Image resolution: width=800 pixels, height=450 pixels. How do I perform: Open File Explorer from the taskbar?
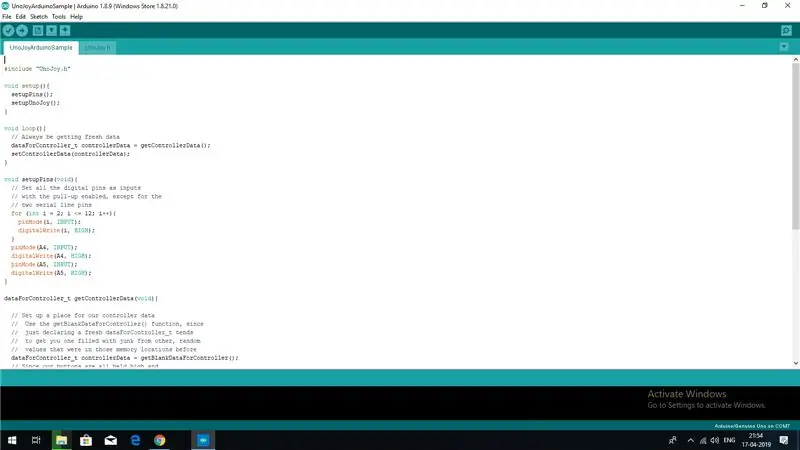(61, 440)
